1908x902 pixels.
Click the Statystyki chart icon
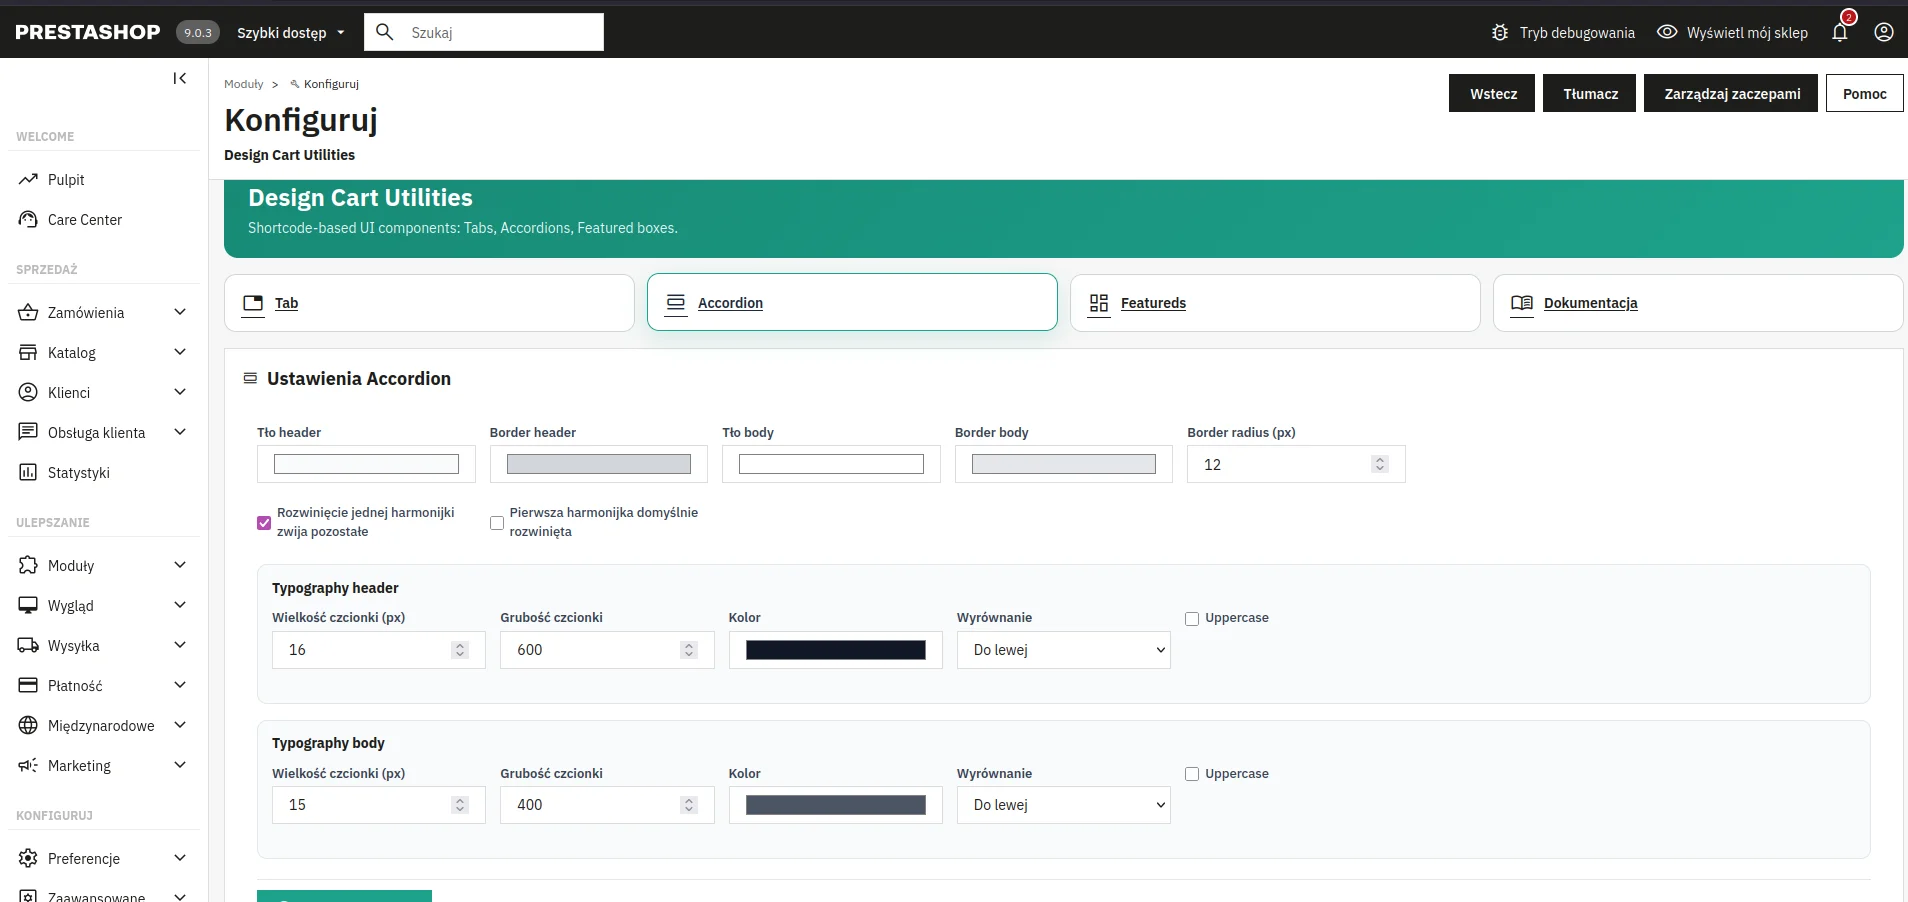(x=28, y=473)
